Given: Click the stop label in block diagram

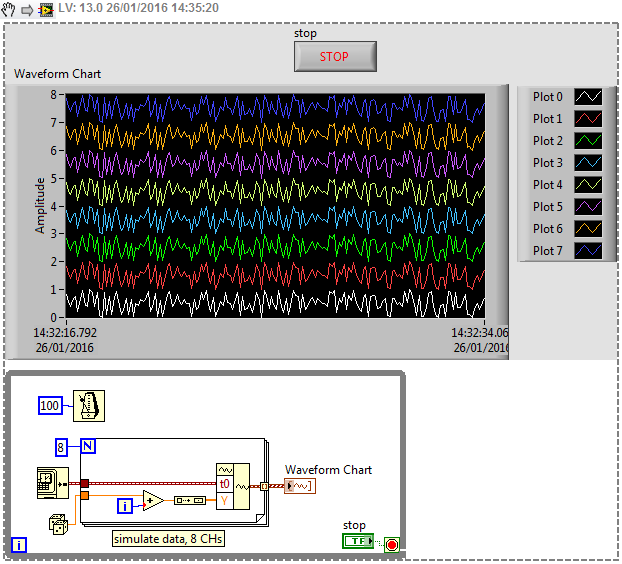Looking at the screenshot, I should click(354, 525).
